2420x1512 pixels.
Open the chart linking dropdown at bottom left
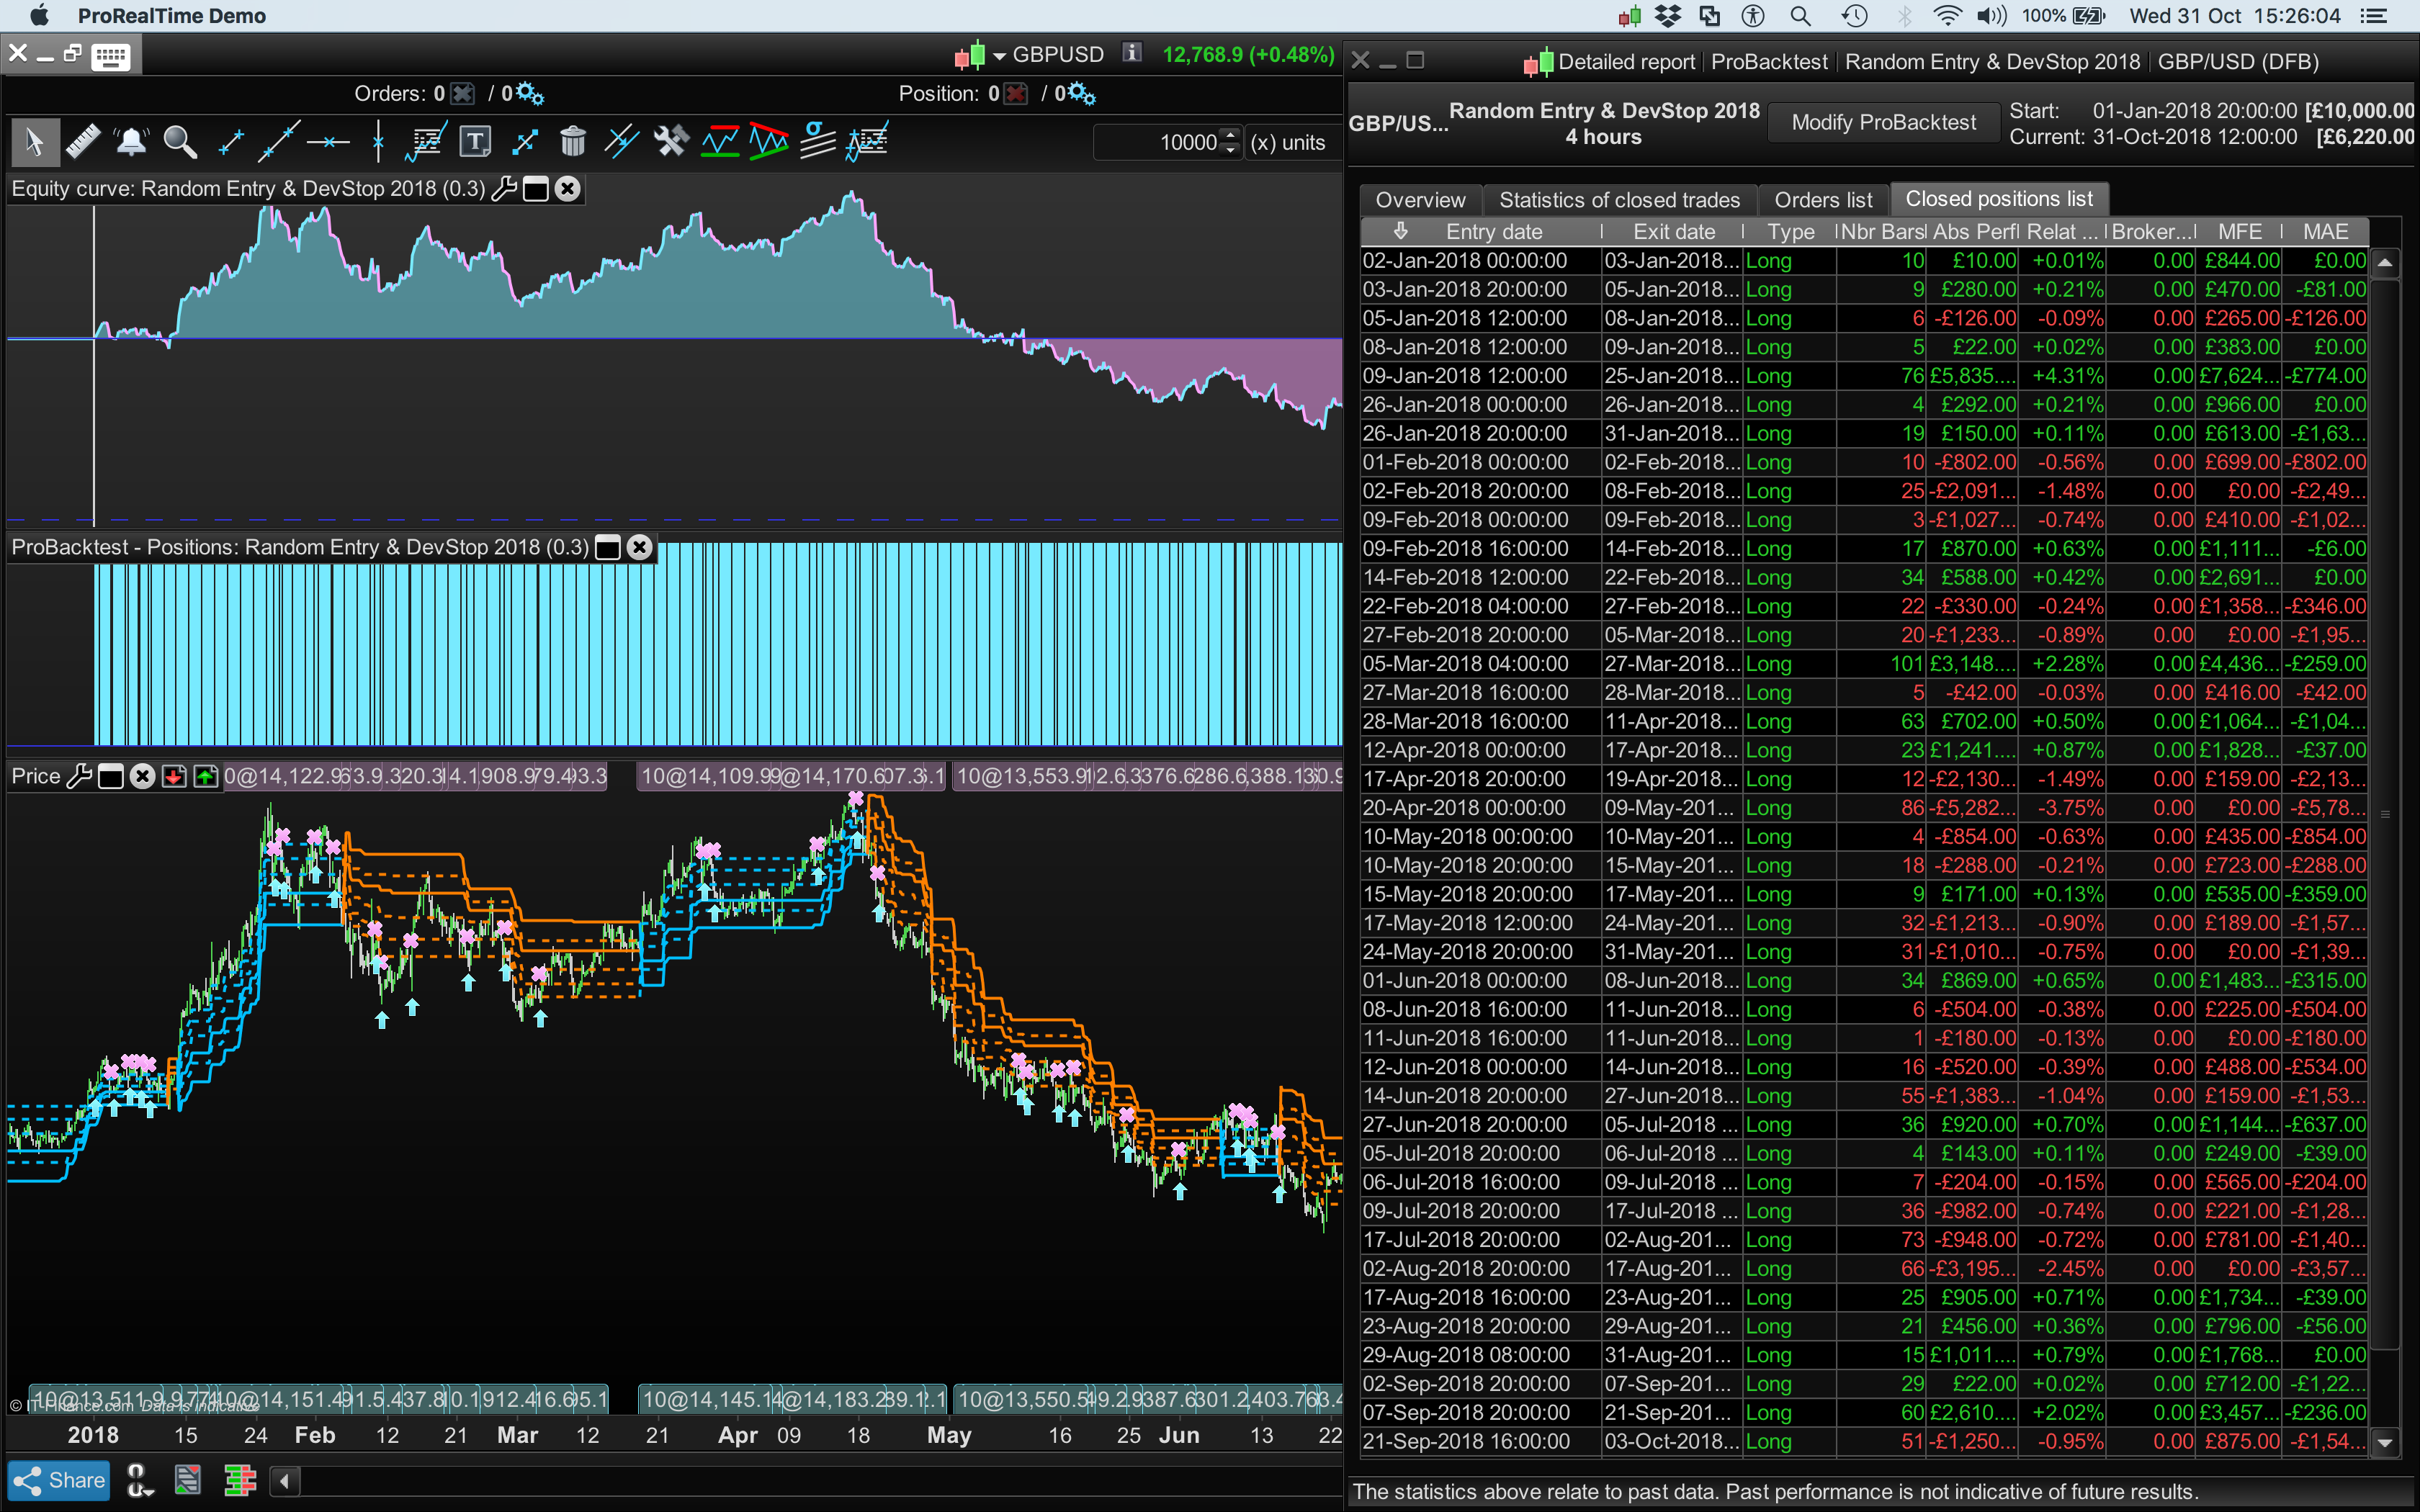tap(139, 1480)
